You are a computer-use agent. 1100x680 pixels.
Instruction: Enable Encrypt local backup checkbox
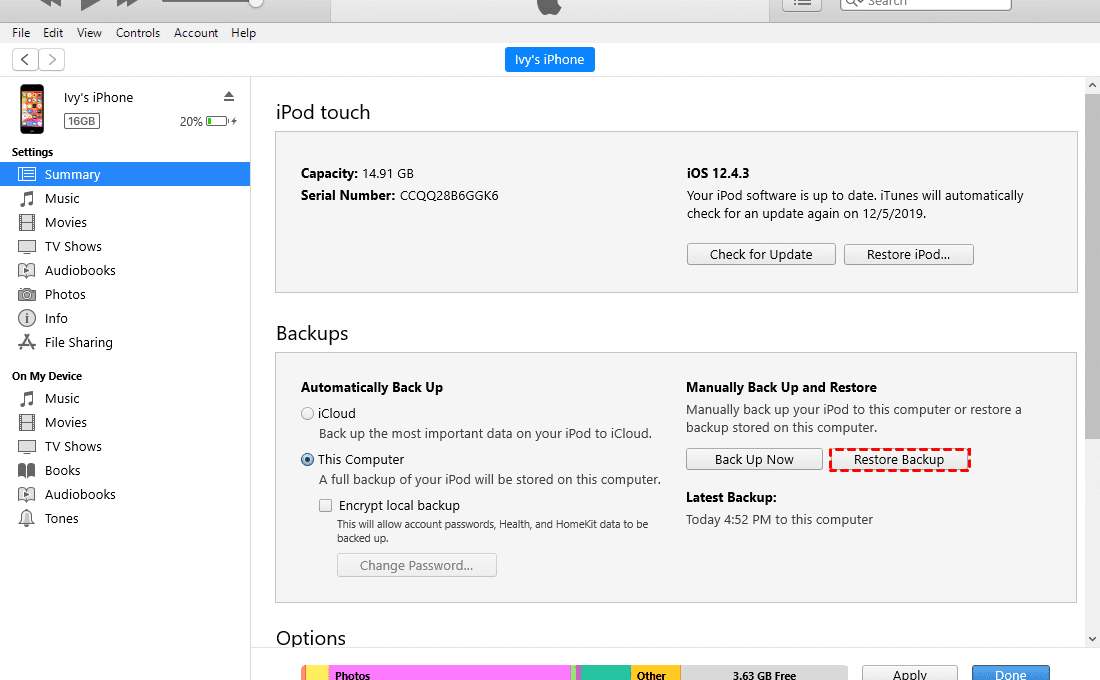click(x=325, y=506)
